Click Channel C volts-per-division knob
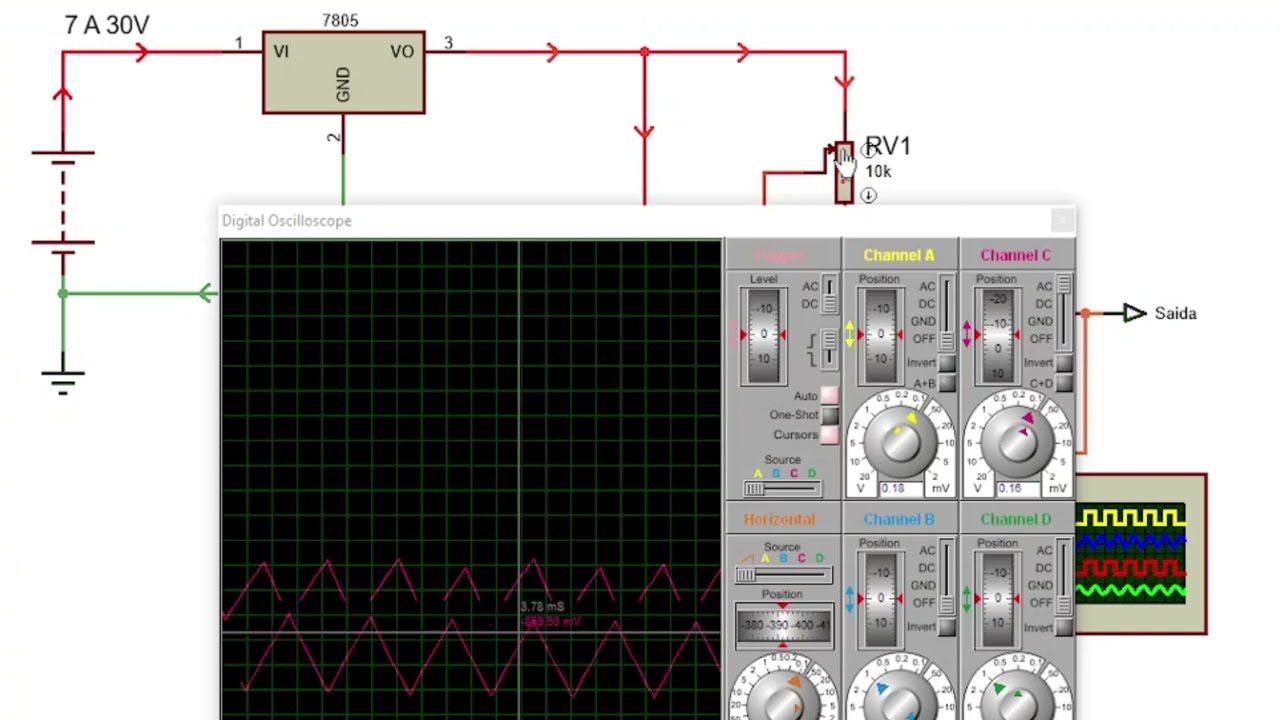 pos(1016,441)
